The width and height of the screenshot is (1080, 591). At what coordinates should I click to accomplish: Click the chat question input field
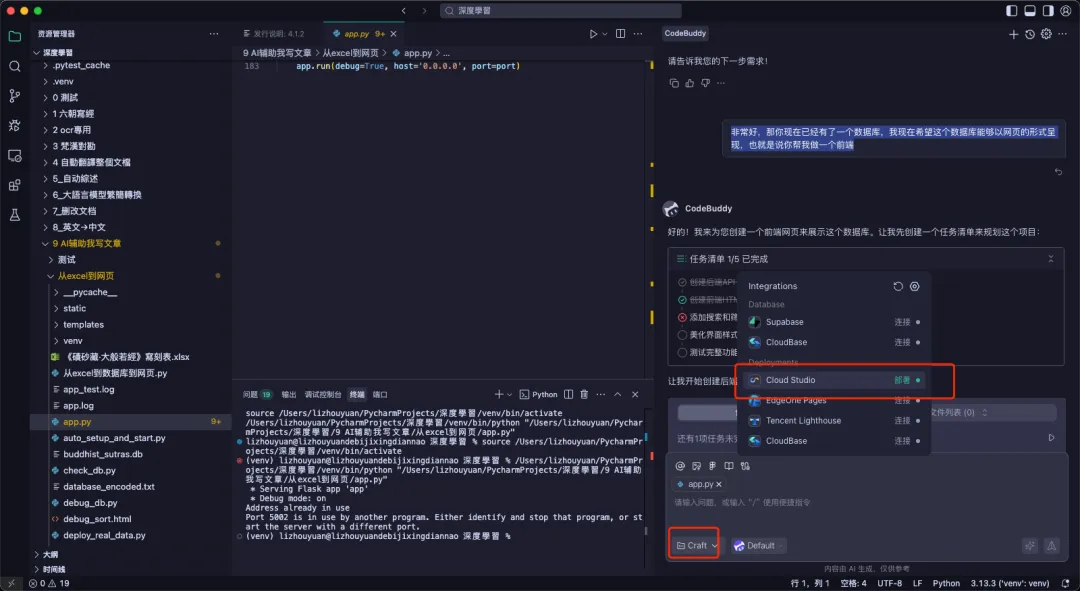click(866, 503)
